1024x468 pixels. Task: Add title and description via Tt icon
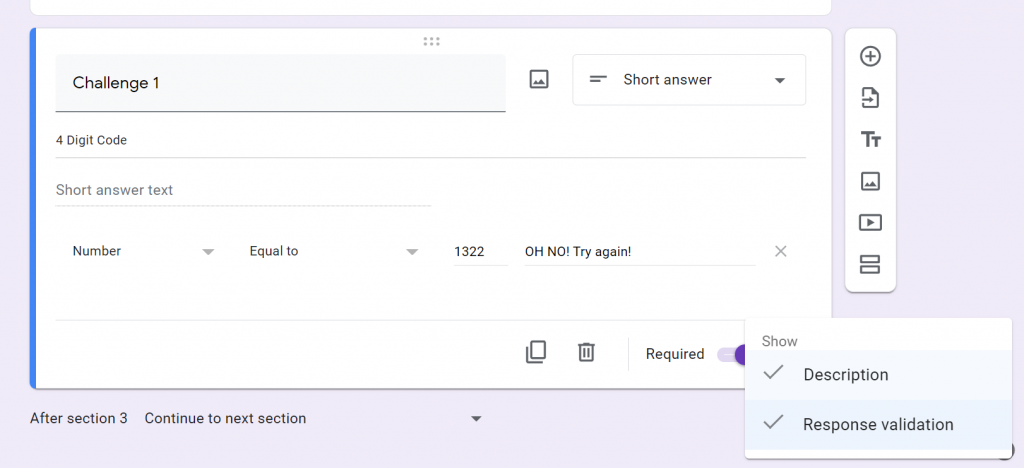[870, 139]
